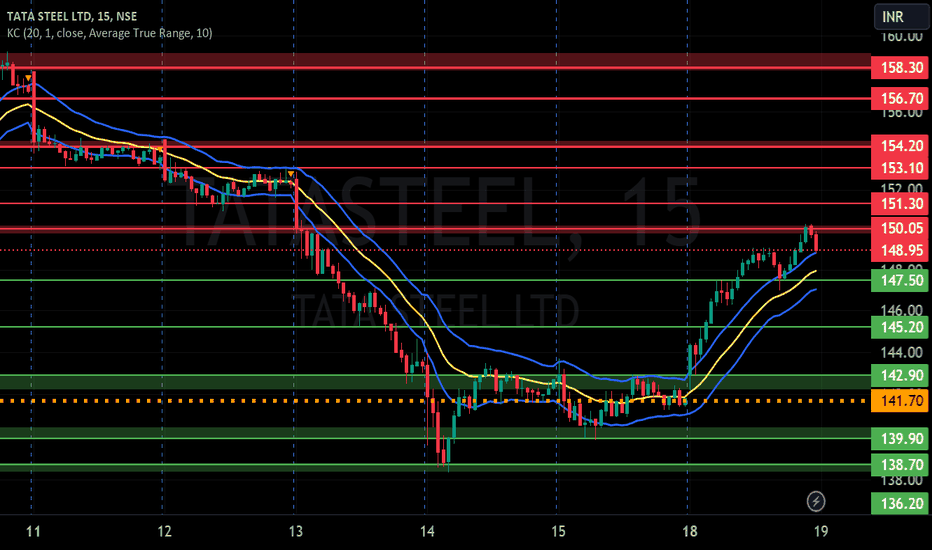Screen dimensions: 932x550
Task: Click date 19 on time axis
Action: tap(821, 531)
